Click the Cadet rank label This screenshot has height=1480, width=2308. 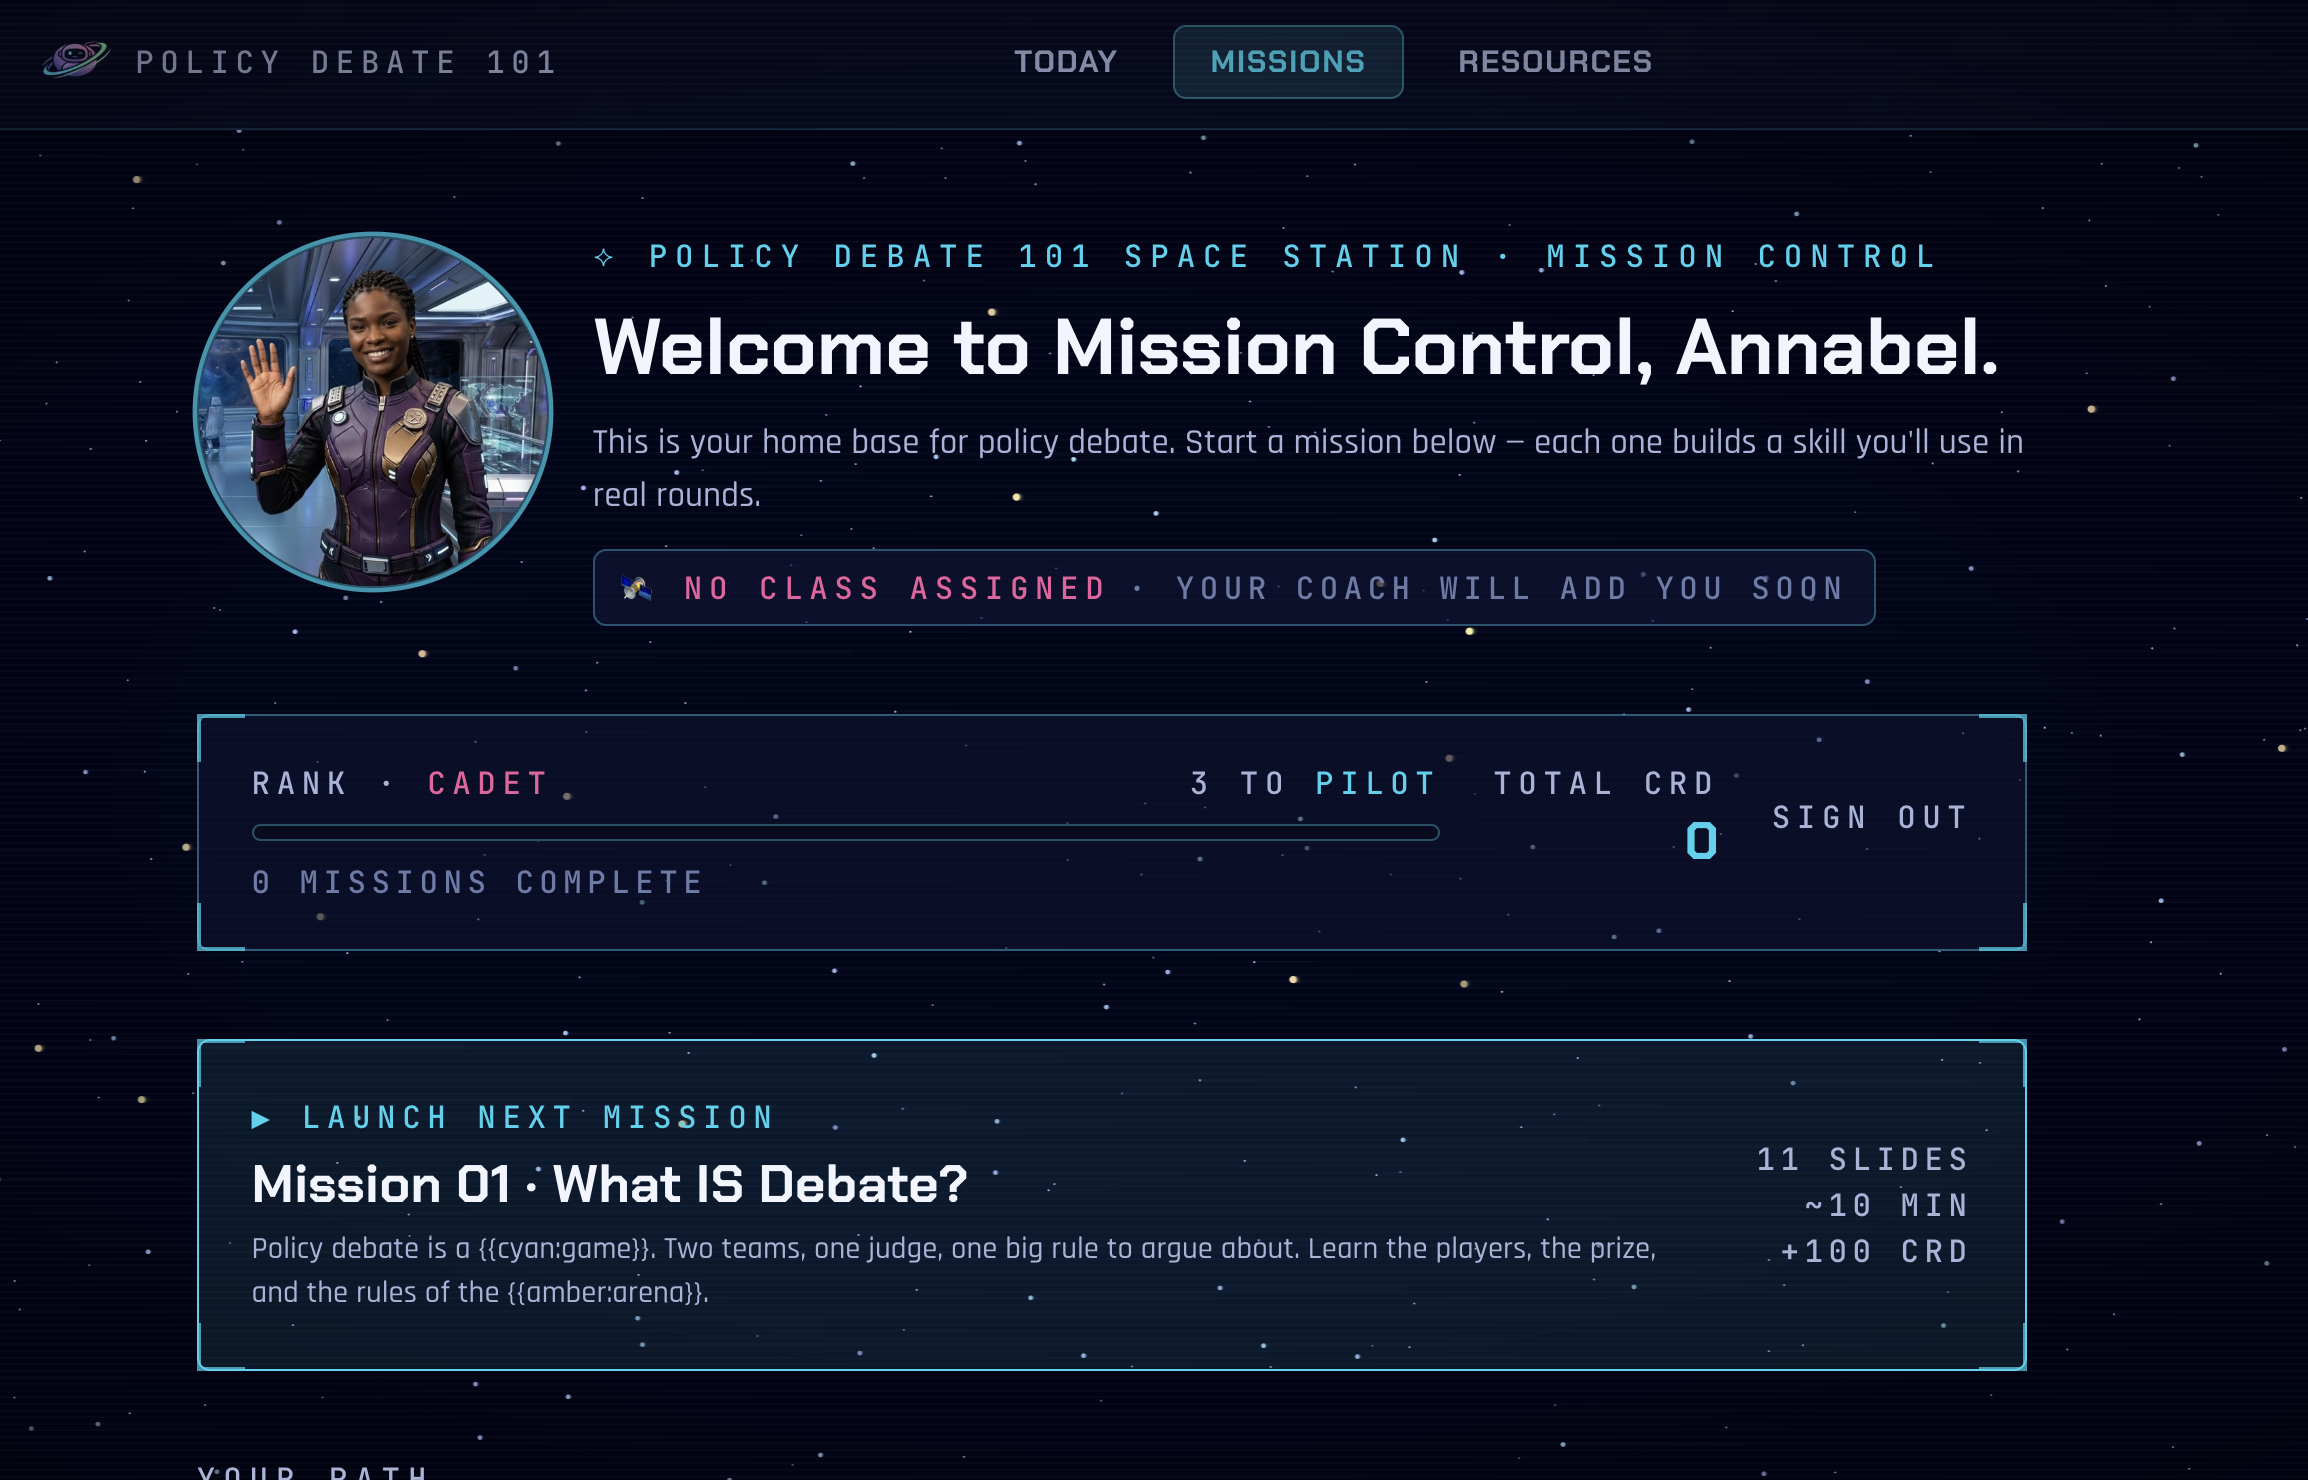coord(489,783)
